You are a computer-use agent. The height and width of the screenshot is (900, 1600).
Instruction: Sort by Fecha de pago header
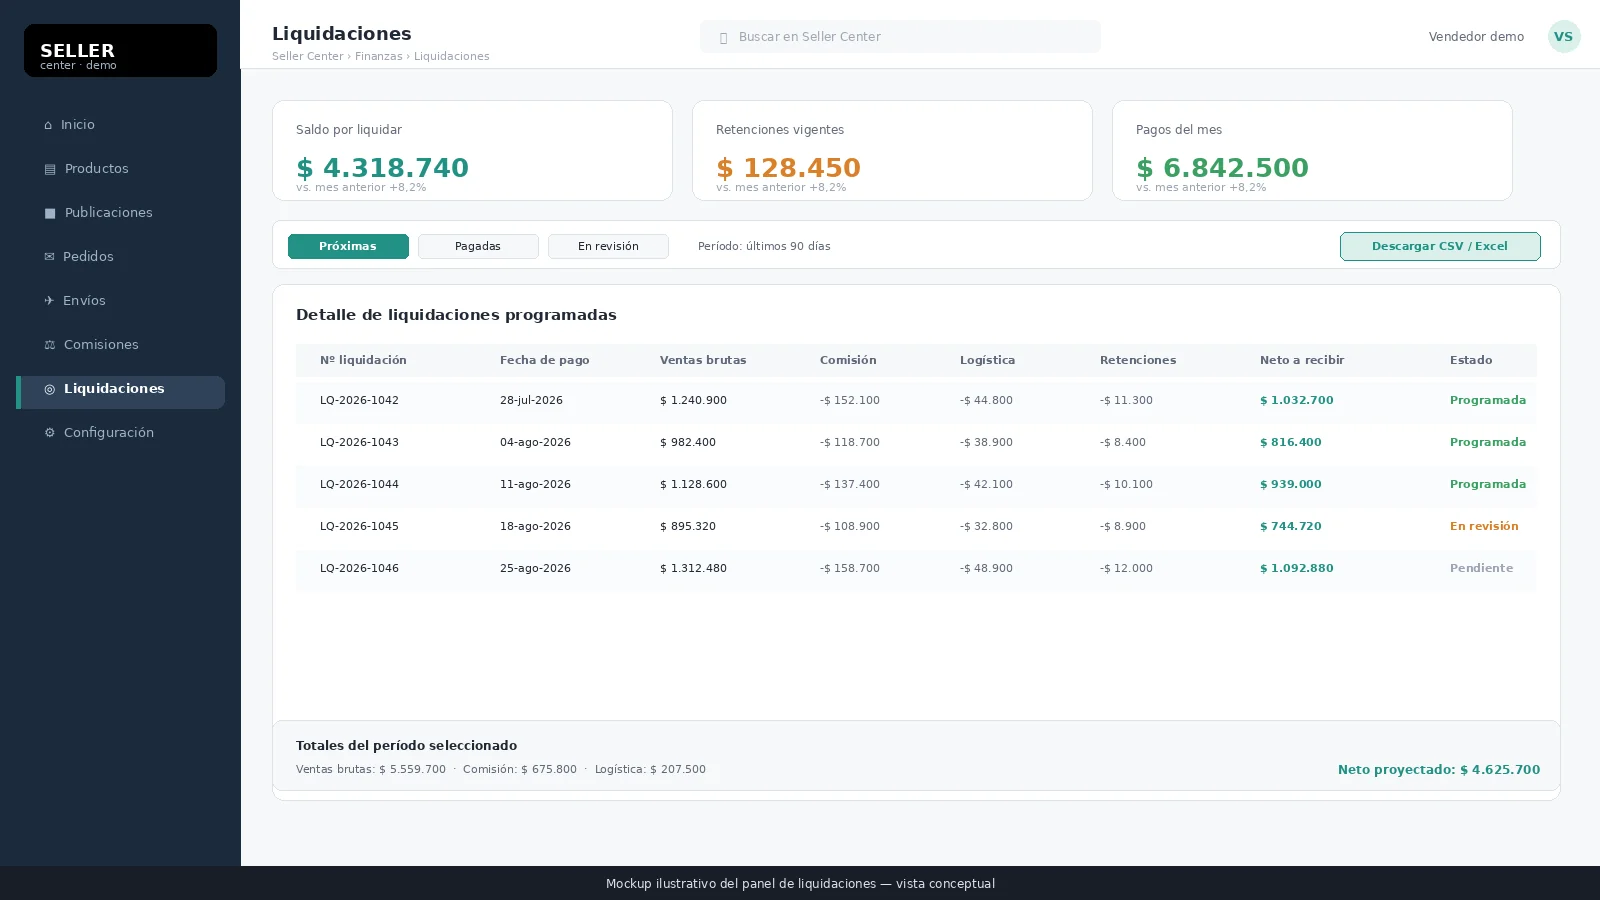[544, 360]
